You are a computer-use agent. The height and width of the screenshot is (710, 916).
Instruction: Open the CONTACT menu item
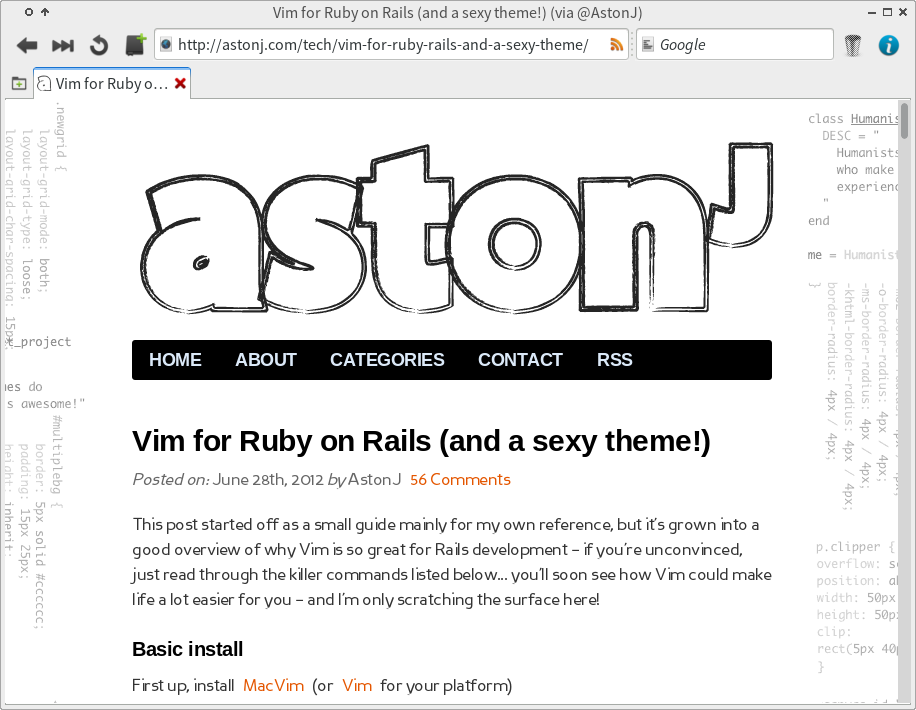pyautogui.click(x=521, y=360)
